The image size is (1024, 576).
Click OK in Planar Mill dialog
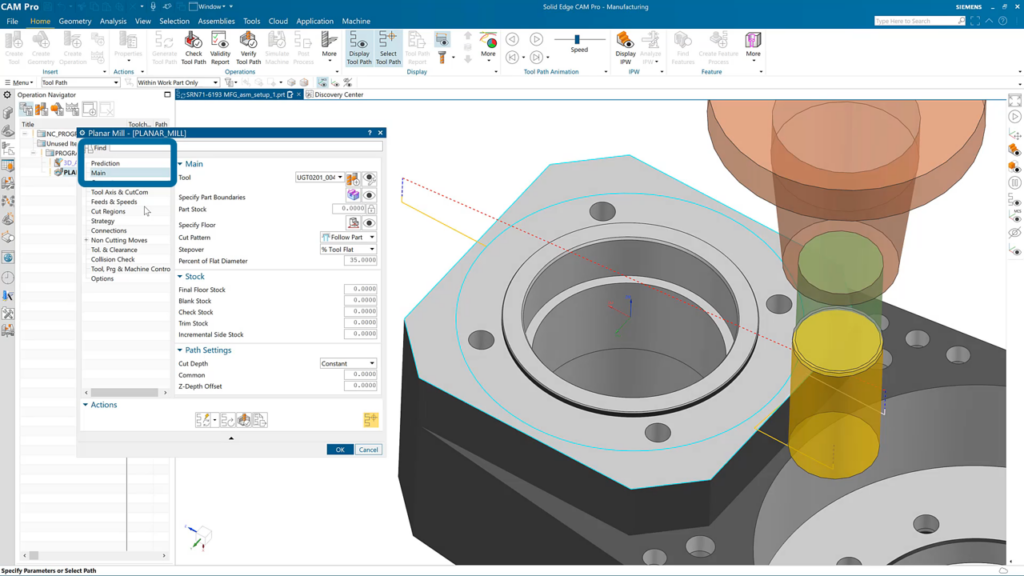click(340, 449)
